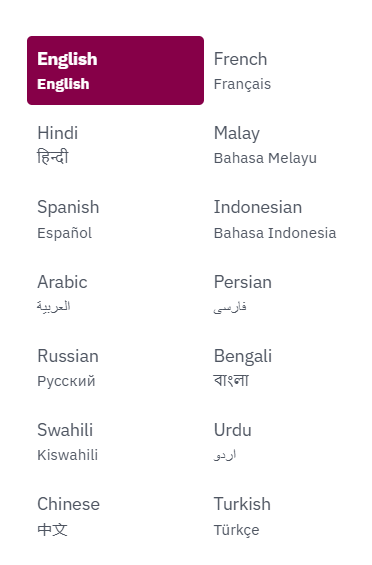Select the highlighted English language option
Image resolution: width=372 pixels, height=565 pixels.
click(115, 71)
